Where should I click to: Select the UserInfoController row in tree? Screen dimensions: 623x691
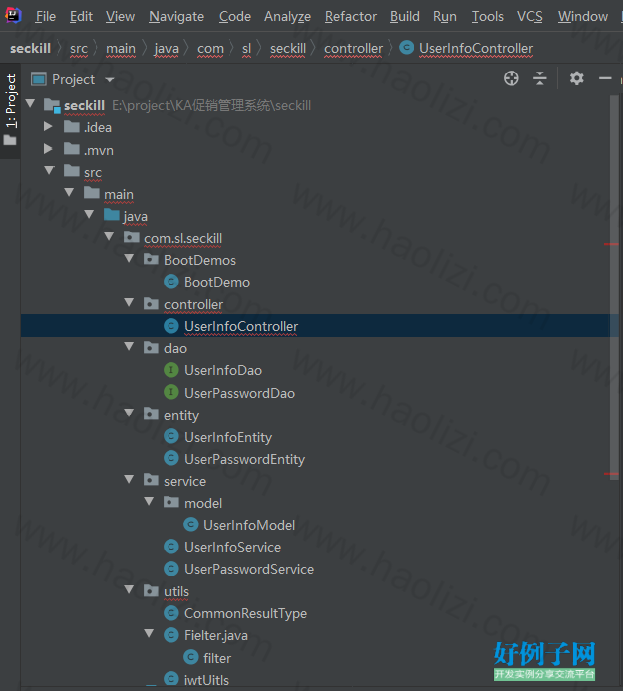[x=319, y=326]
